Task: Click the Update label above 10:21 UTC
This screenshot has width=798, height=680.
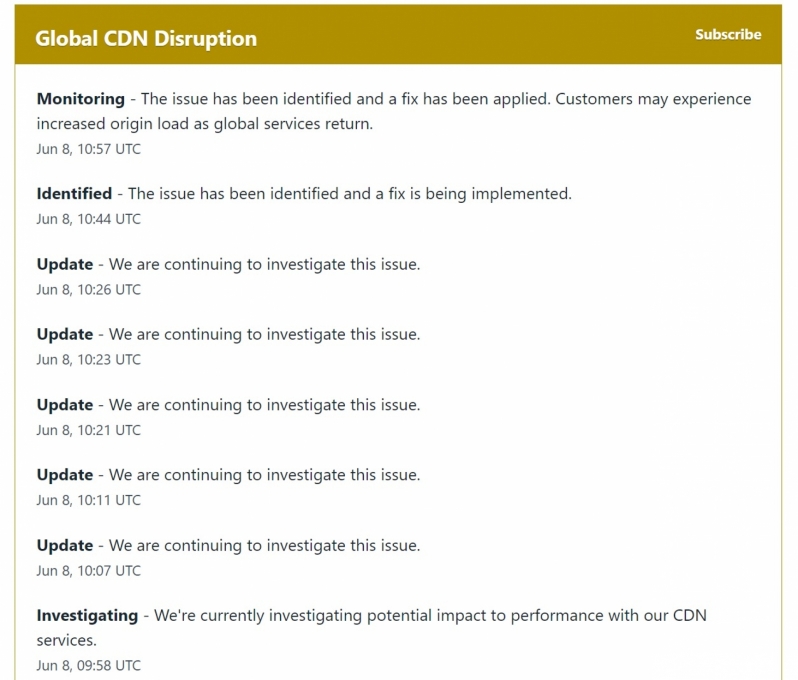Action: coord(65,405)
